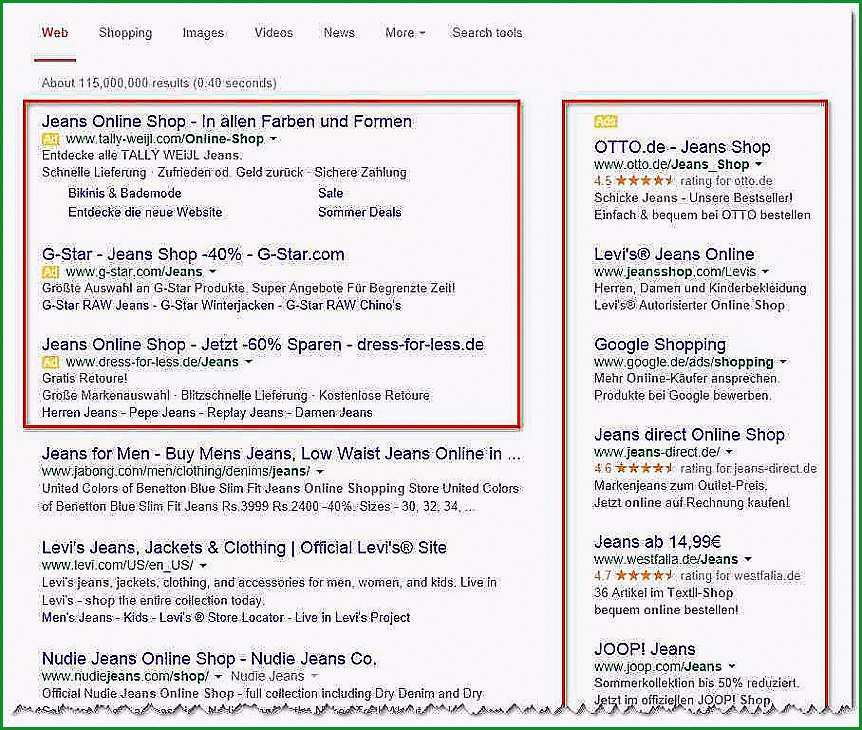Expand dropdown arrow next to nudiejeans.com/shop URL

click(218, 677)
